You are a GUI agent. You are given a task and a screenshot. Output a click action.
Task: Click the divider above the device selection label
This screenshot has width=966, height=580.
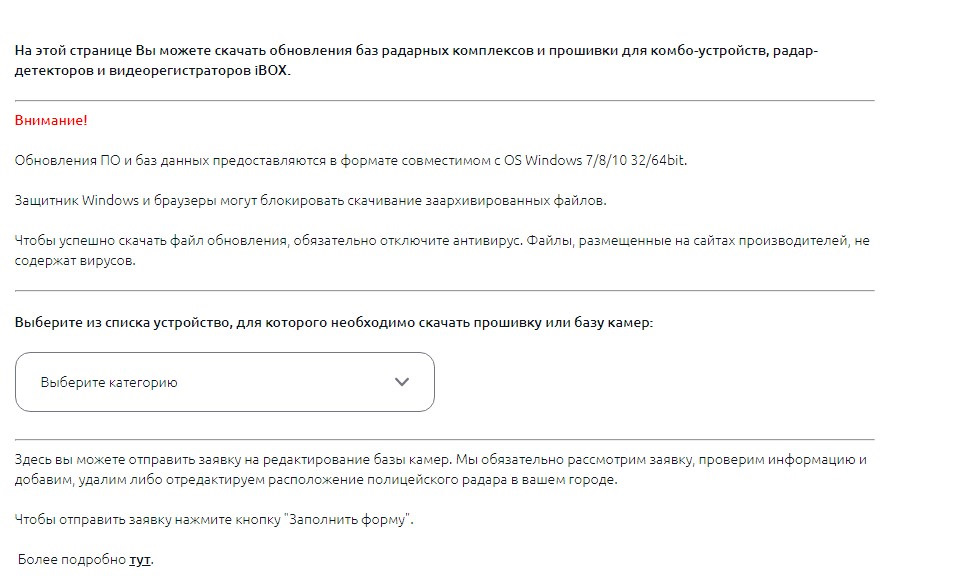tap(444, 291)
